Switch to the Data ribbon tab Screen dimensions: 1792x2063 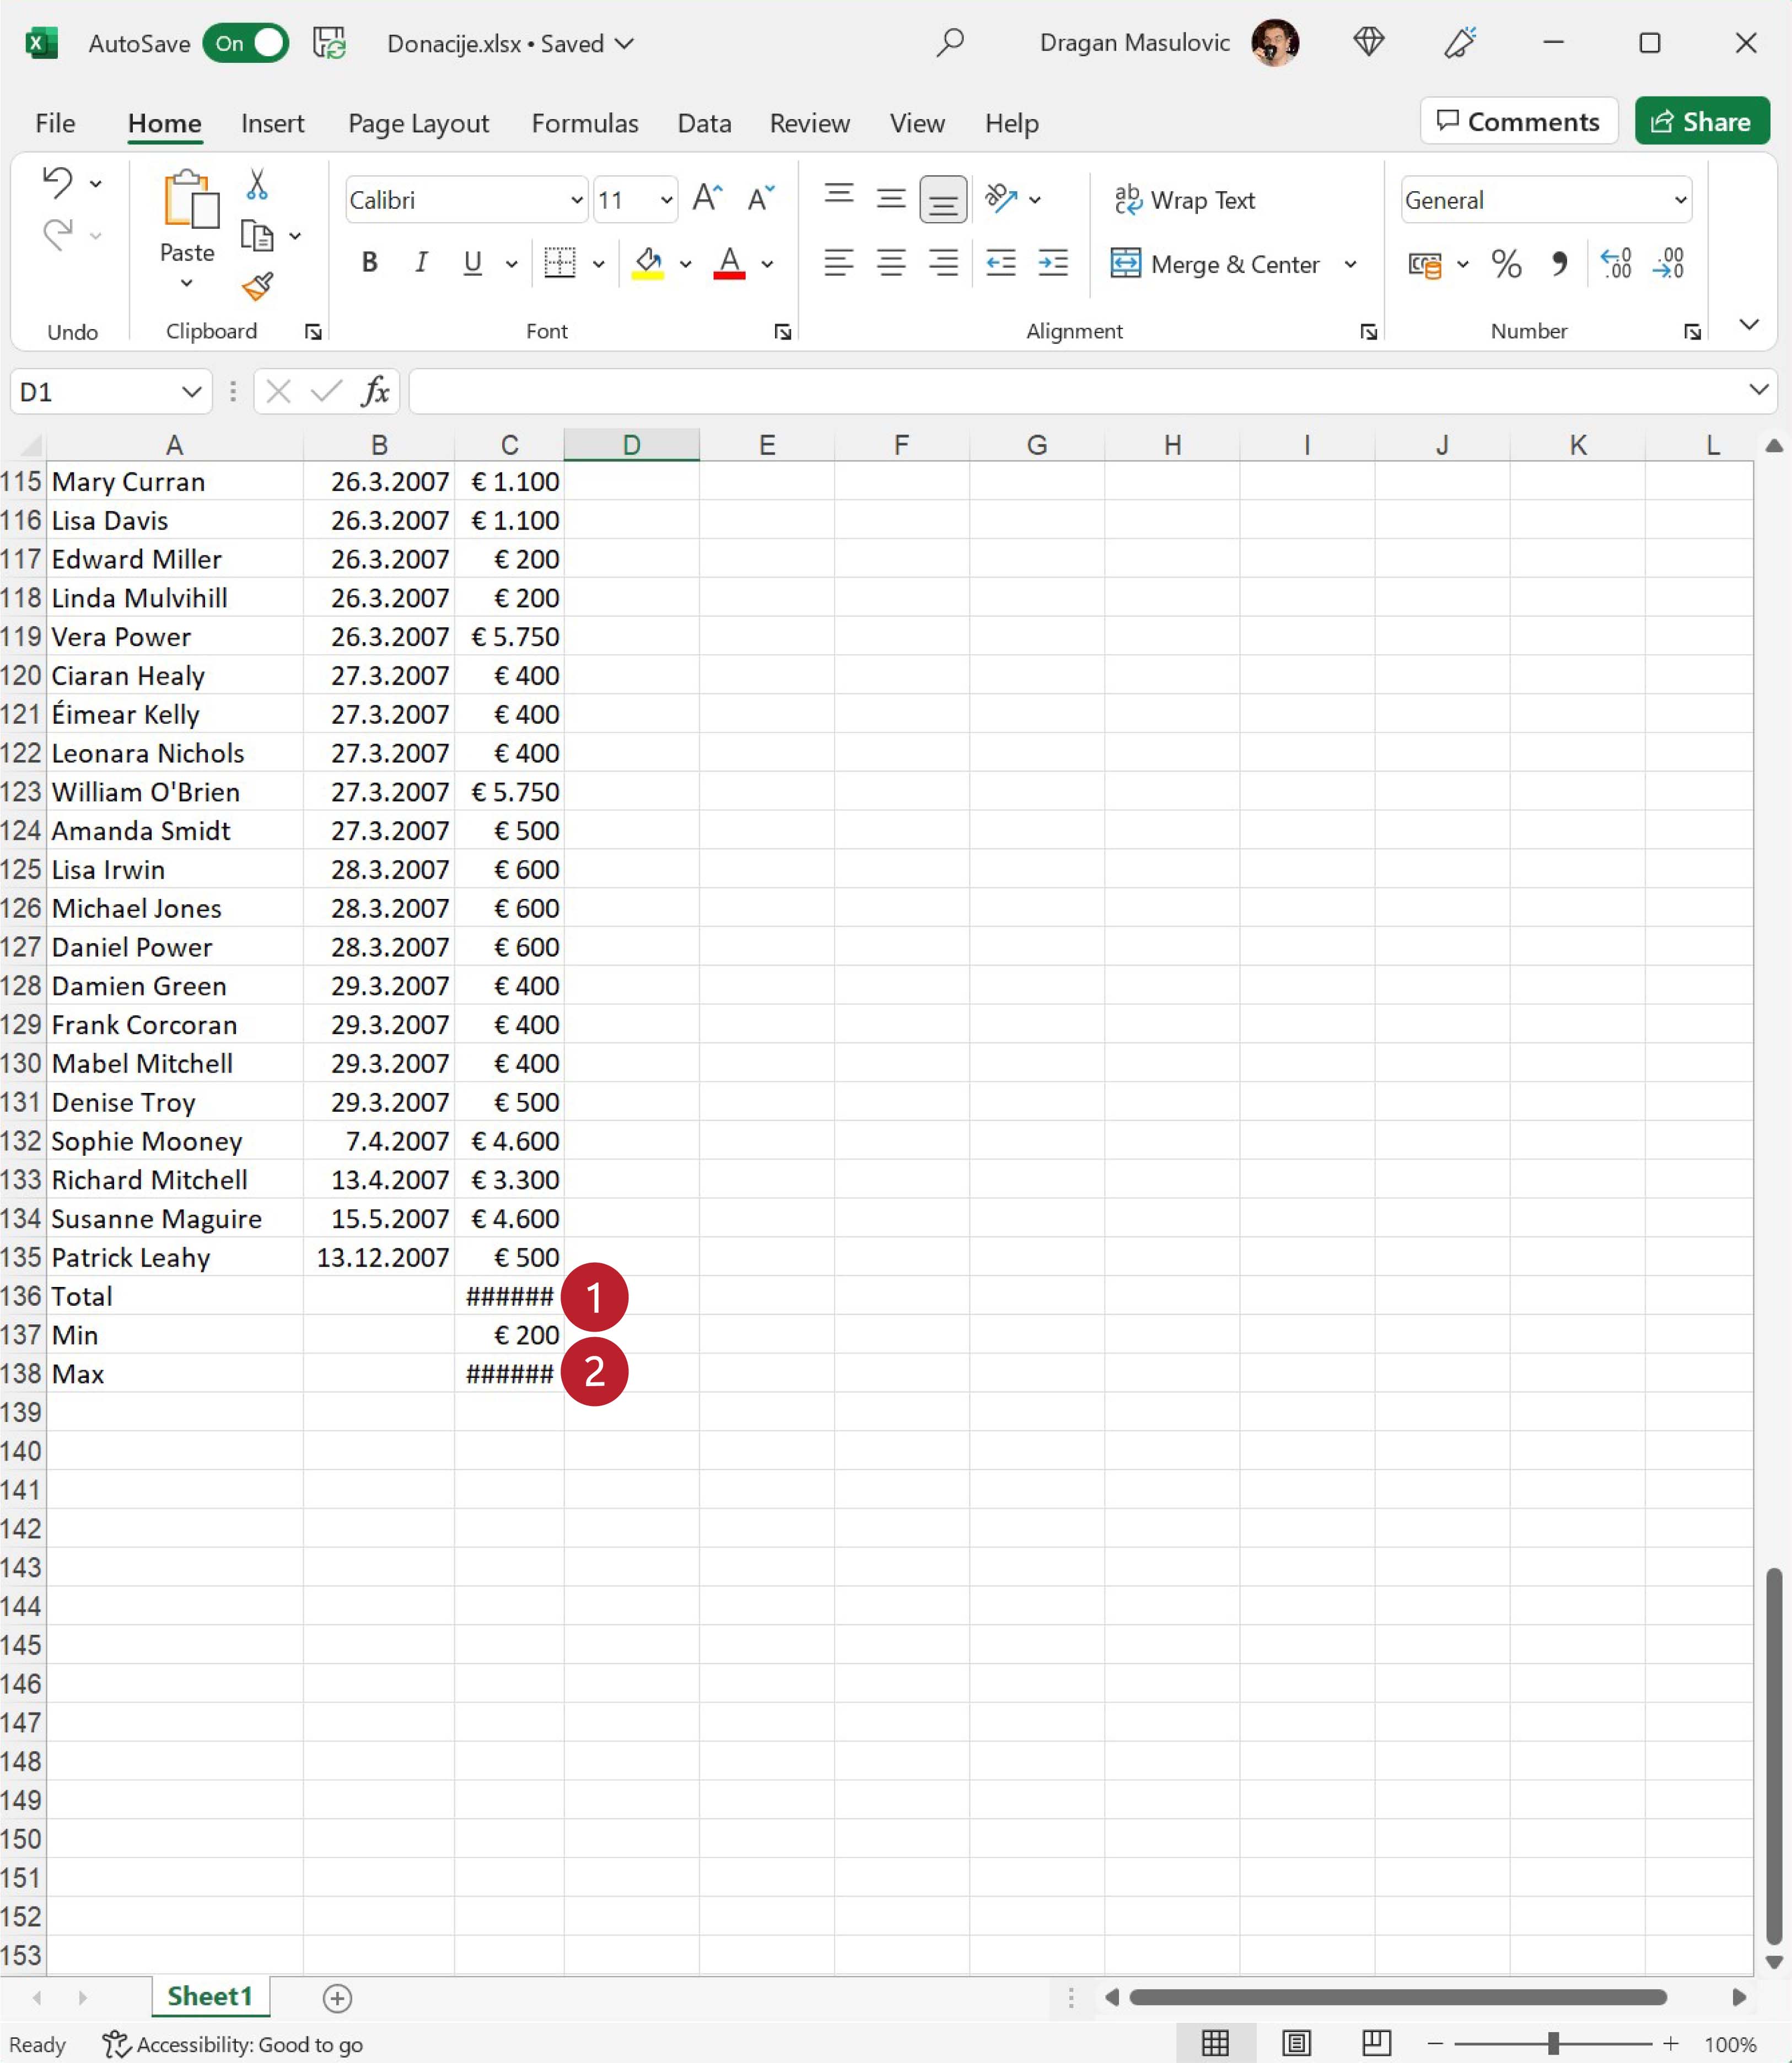(x=704, y=123)
